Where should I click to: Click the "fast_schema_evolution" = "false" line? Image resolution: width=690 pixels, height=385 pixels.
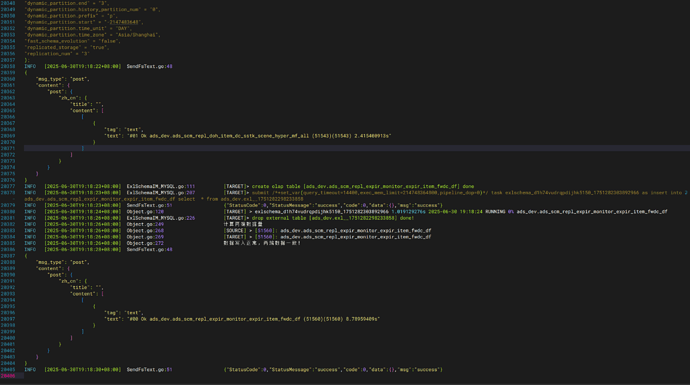point(73,41)
